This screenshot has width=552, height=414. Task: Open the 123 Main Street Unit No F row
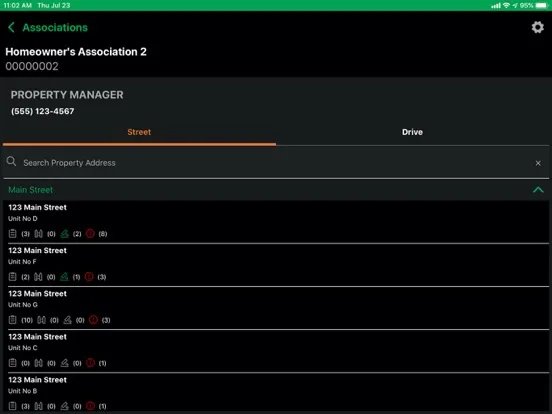[x=276, y=265]
